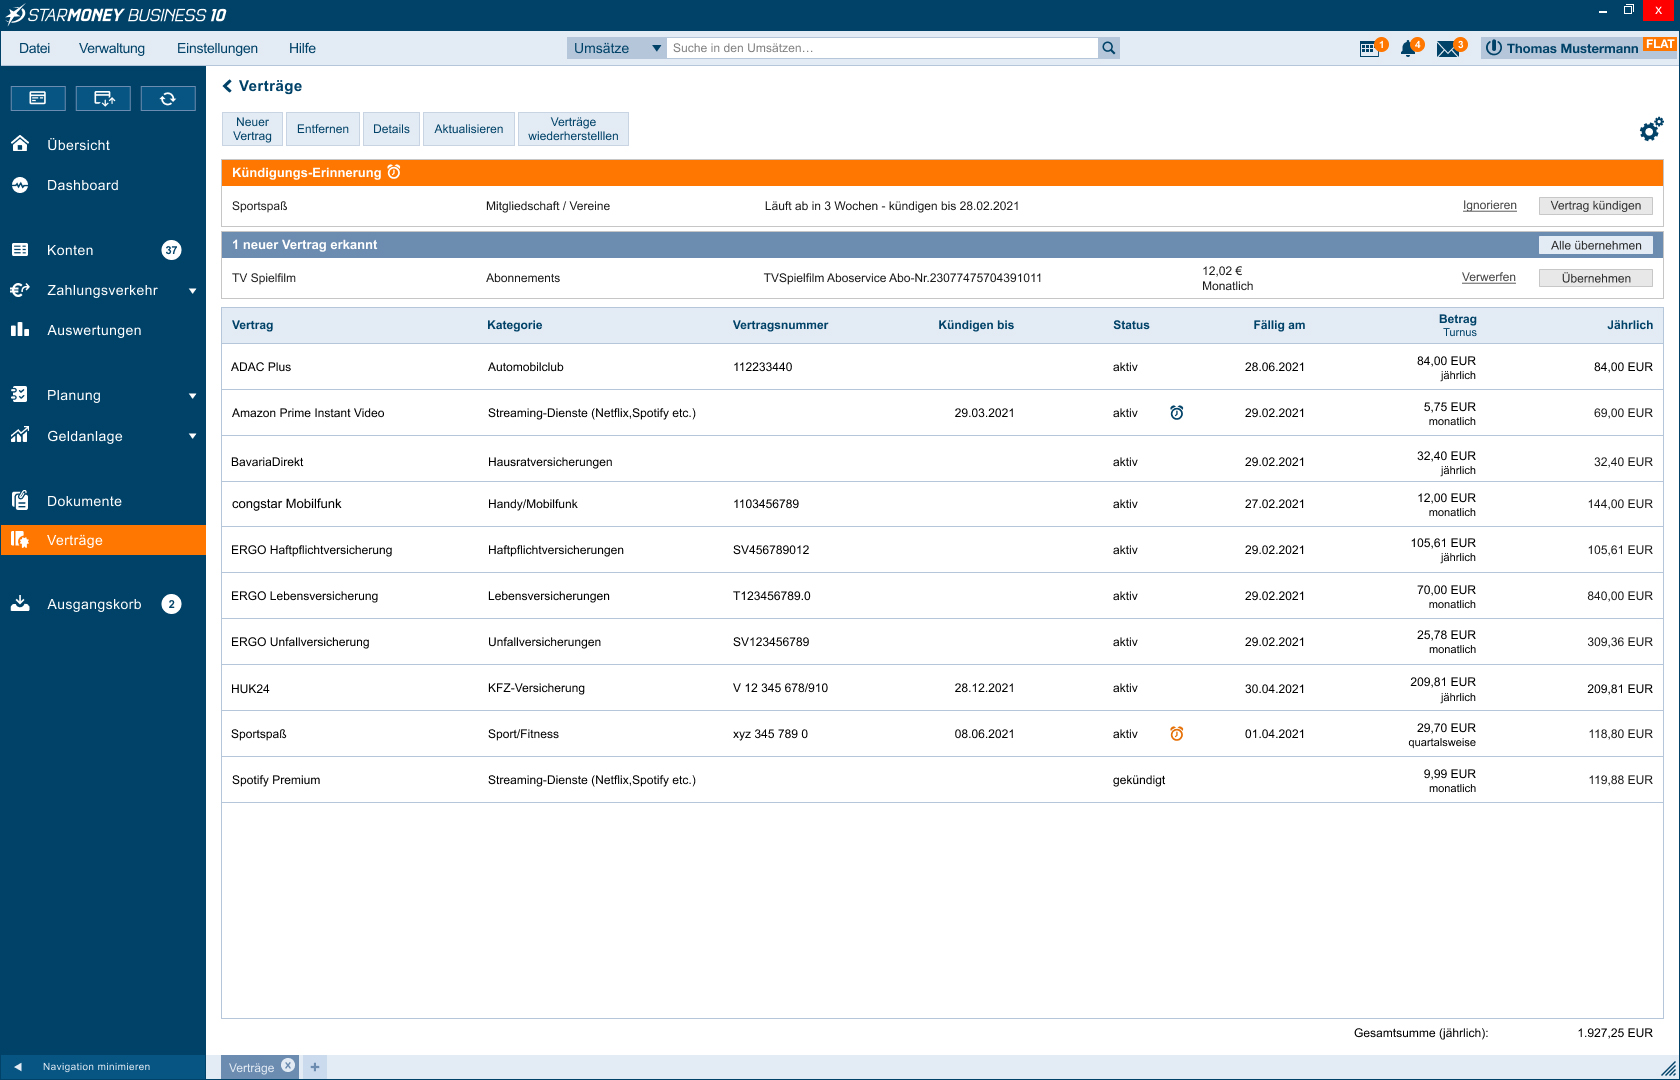Click the Verwerfen link
The width and height of the screenshot is (1680, 1080).
(1489, 277)
